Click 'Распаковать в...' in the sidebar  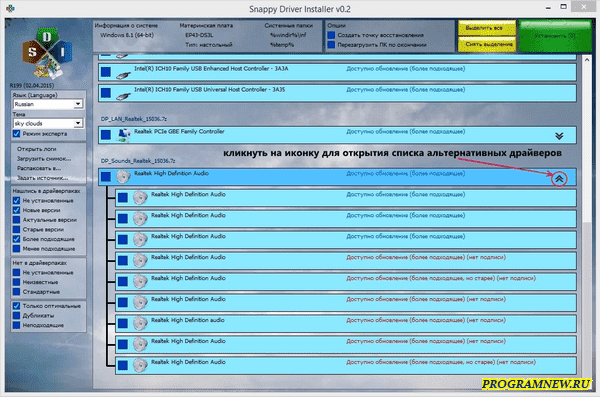[39, 168]
